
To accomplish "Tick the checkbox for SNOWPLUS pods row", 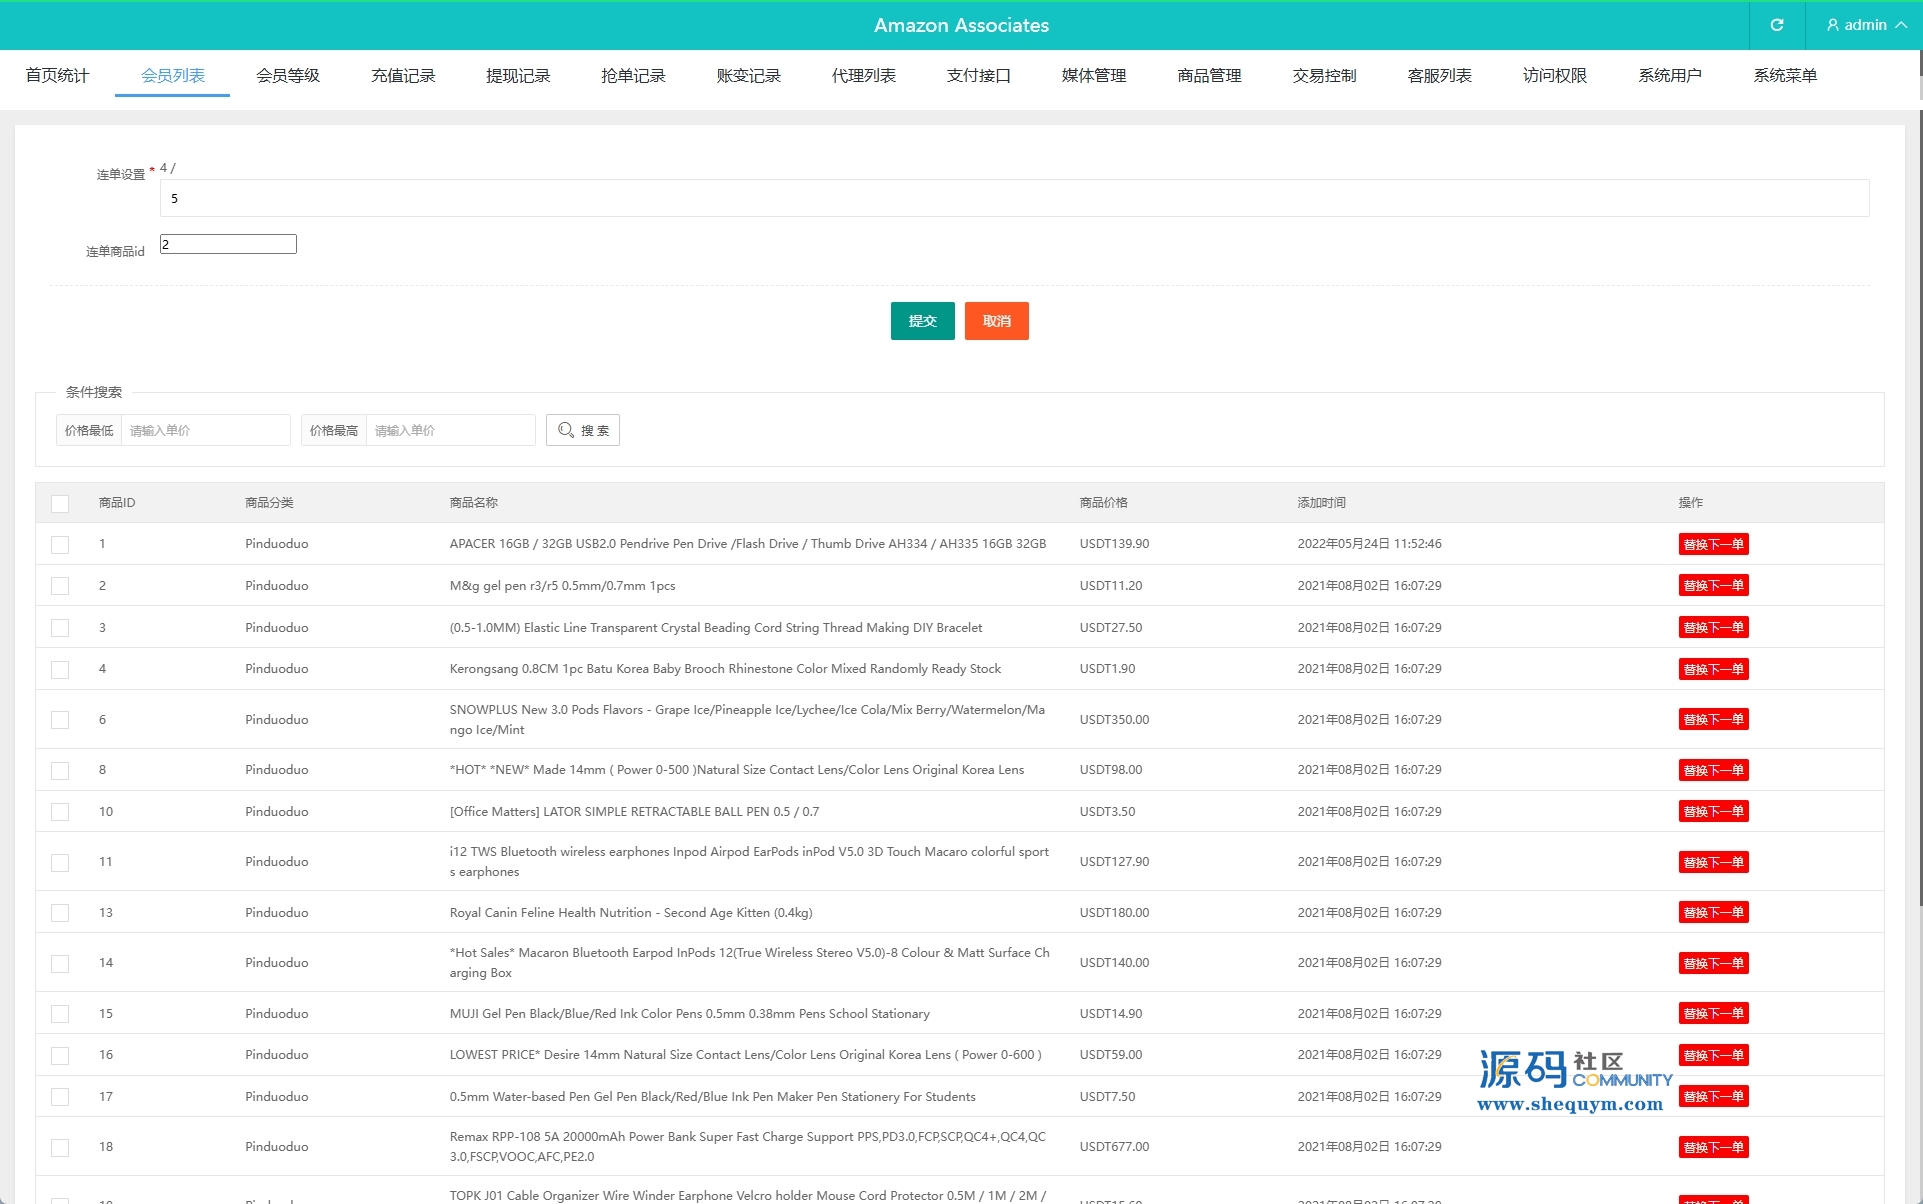I will point(60,720).
